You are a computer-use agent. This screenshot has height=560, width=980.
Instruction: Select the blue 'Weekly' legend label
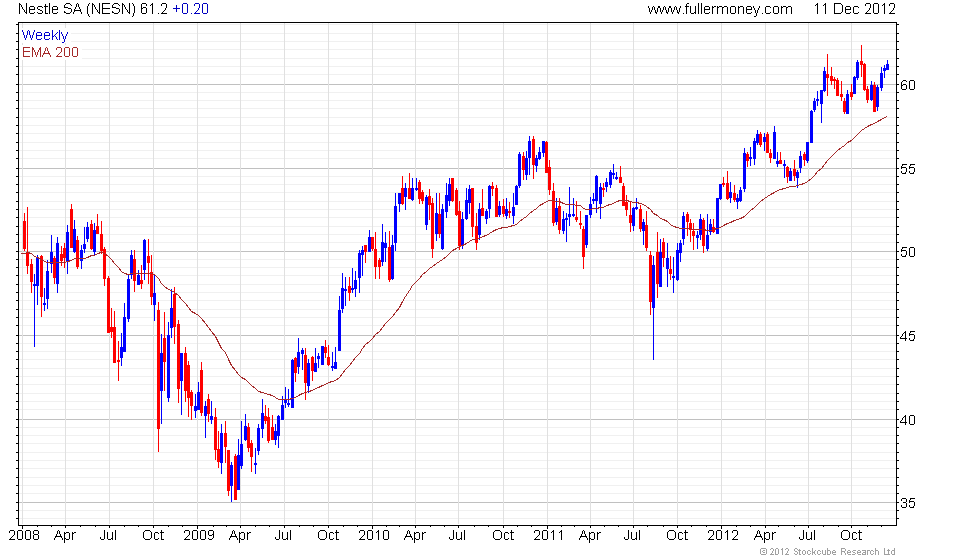[45, 35]
